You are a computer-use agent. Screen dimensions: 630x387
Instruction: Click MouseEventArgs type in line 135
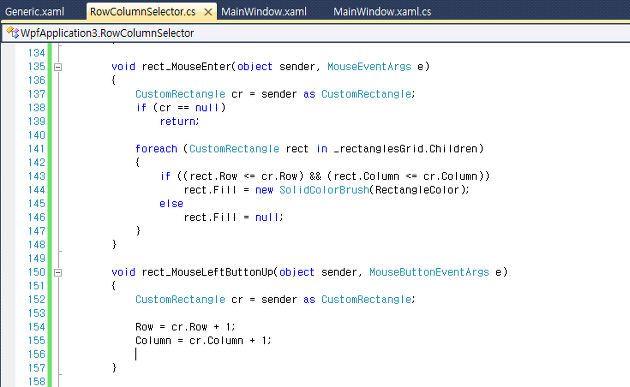[x=369, y=67]
